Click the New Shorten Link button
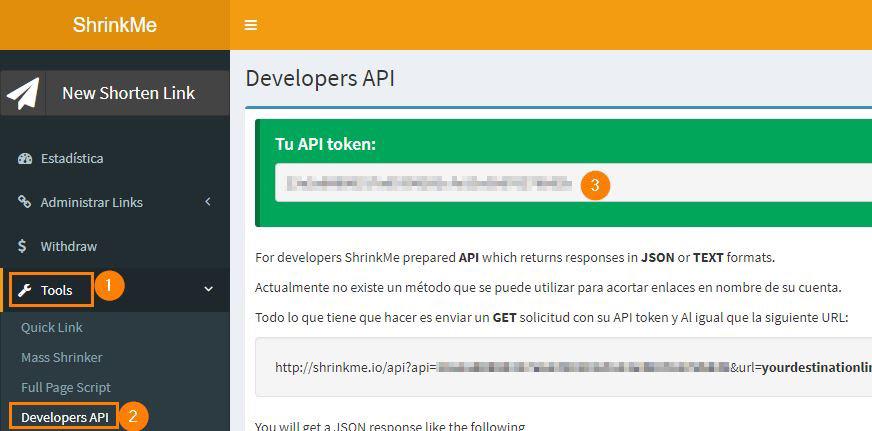872x431 pixels. point(115,93)
